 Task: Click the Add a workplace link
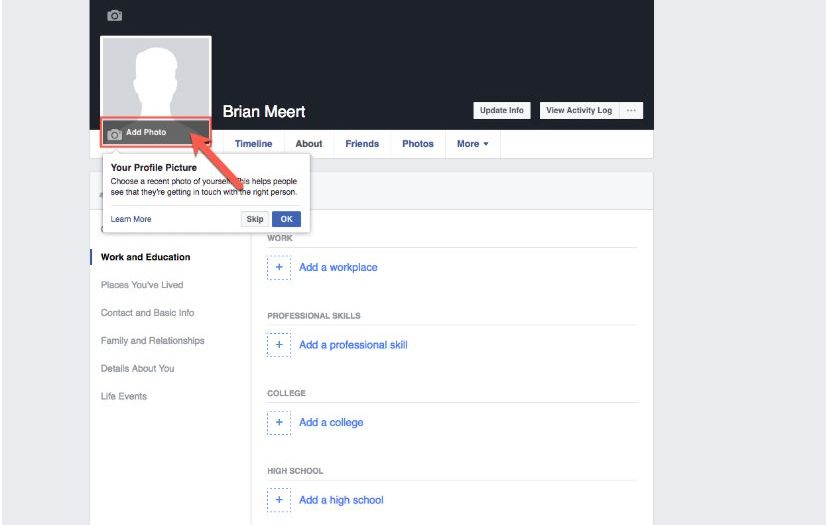338,268
